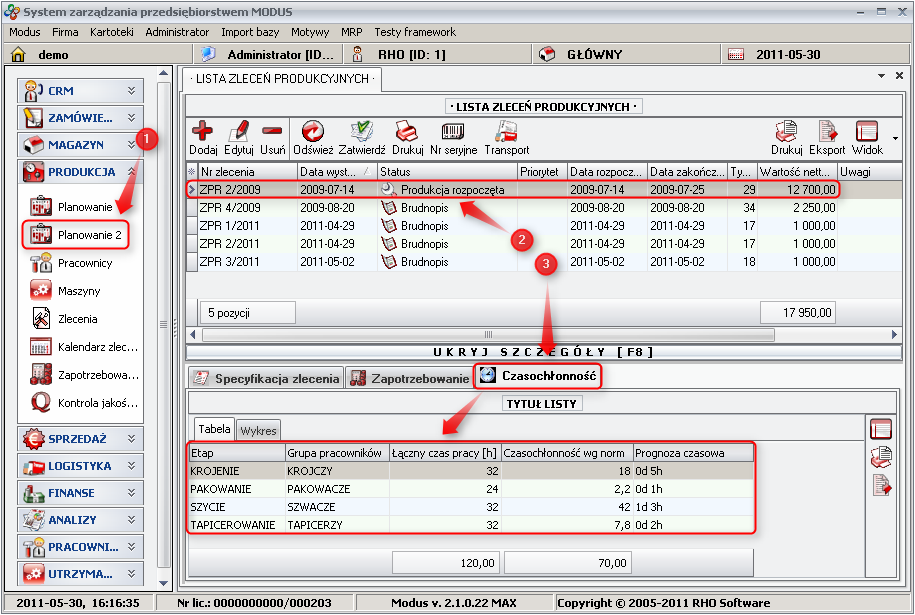The height and width of the screenshot is (615, 915).
Task: Approve order with the Zatwierdź icon
Action: [362, 132]
